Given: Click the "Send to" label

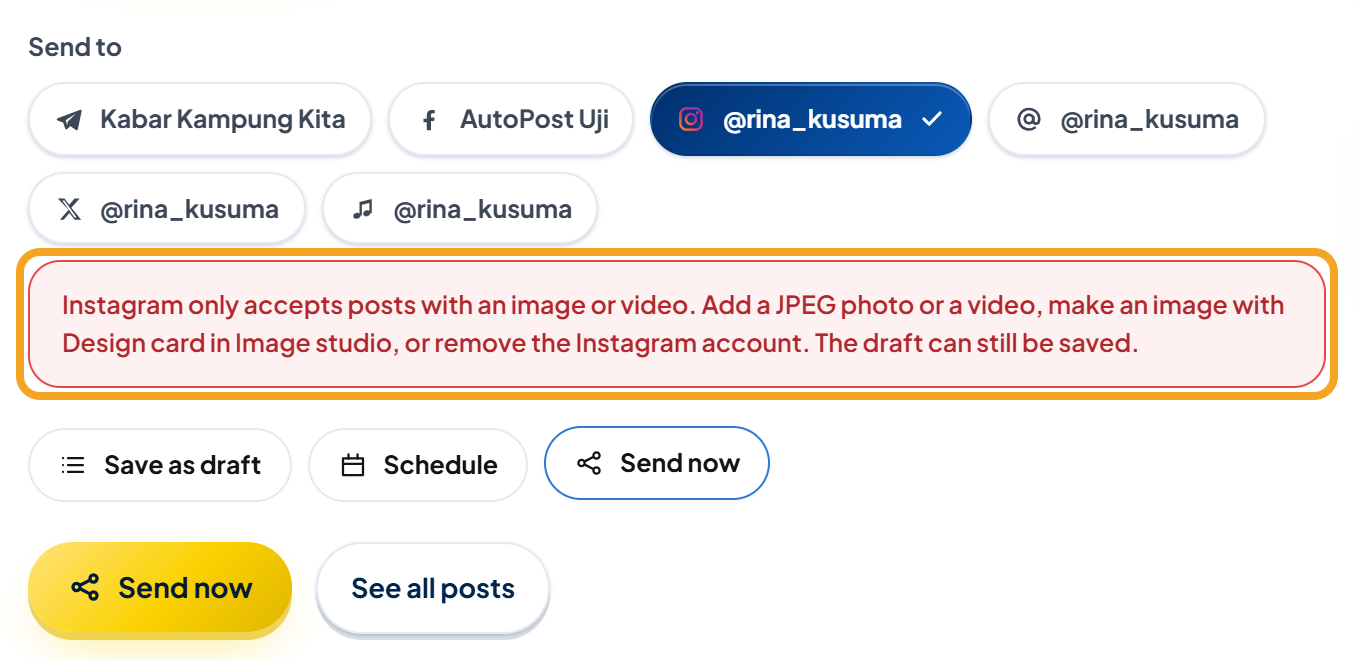Looking at the screenshot, I should (x=75, y=47).
